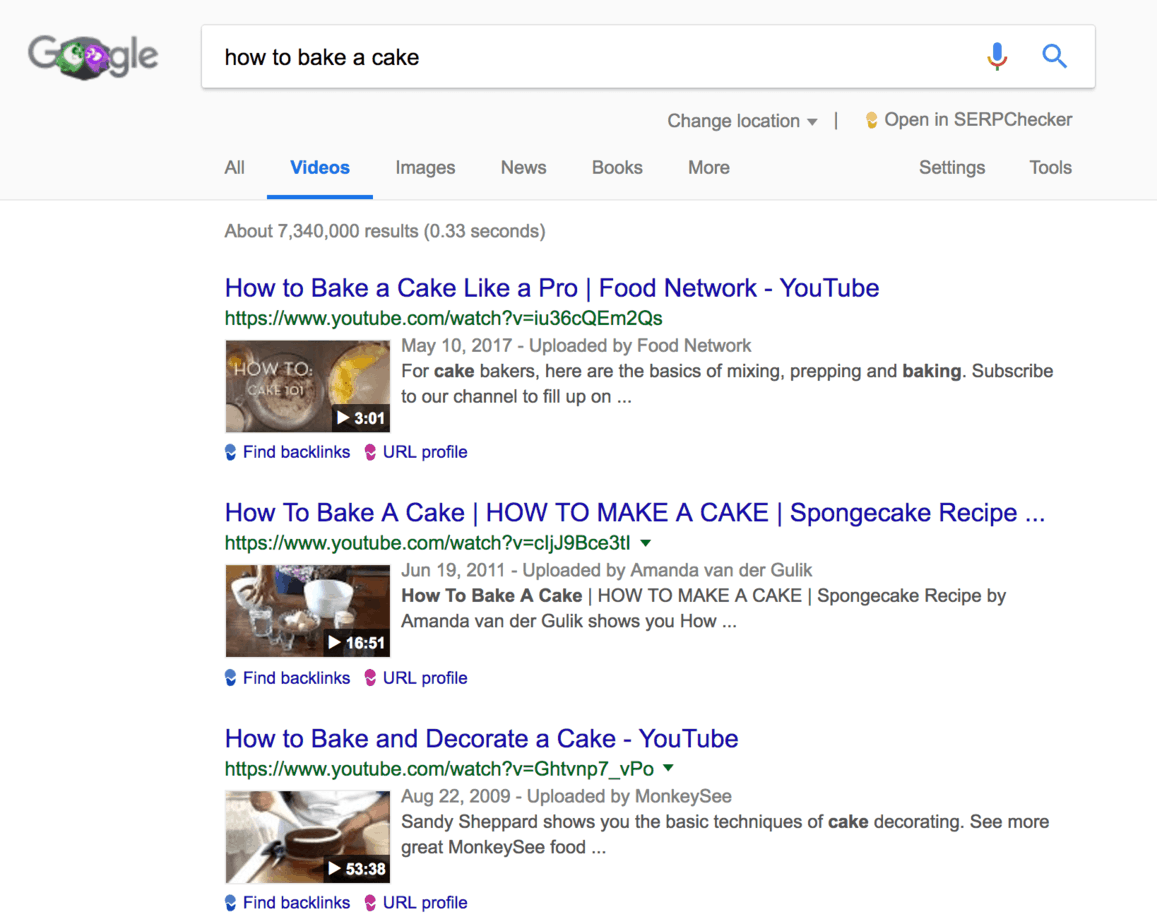Open Search Tools
The image size is (1157, 924).
coord(1050,167)
